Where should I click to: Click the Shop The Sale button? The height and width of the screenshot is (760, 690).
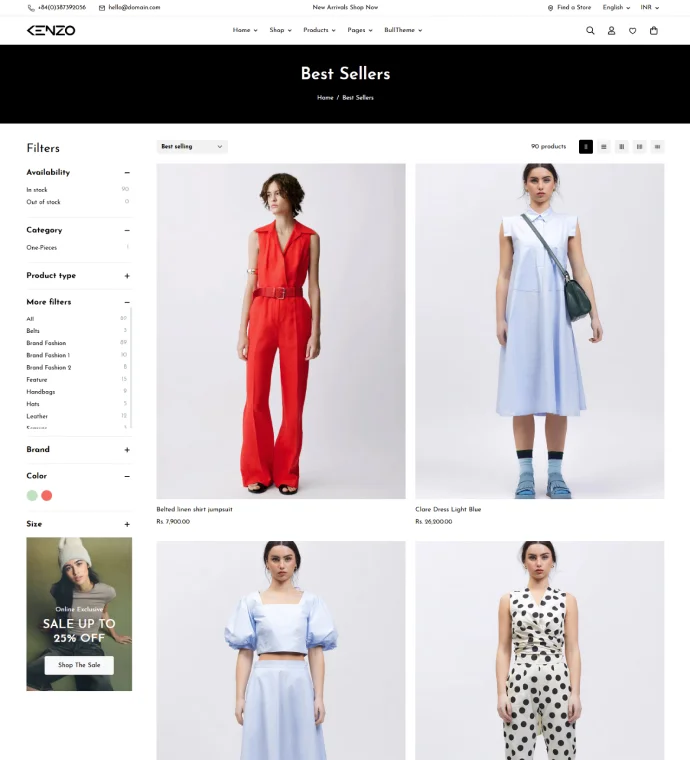[x=79, y=665]
